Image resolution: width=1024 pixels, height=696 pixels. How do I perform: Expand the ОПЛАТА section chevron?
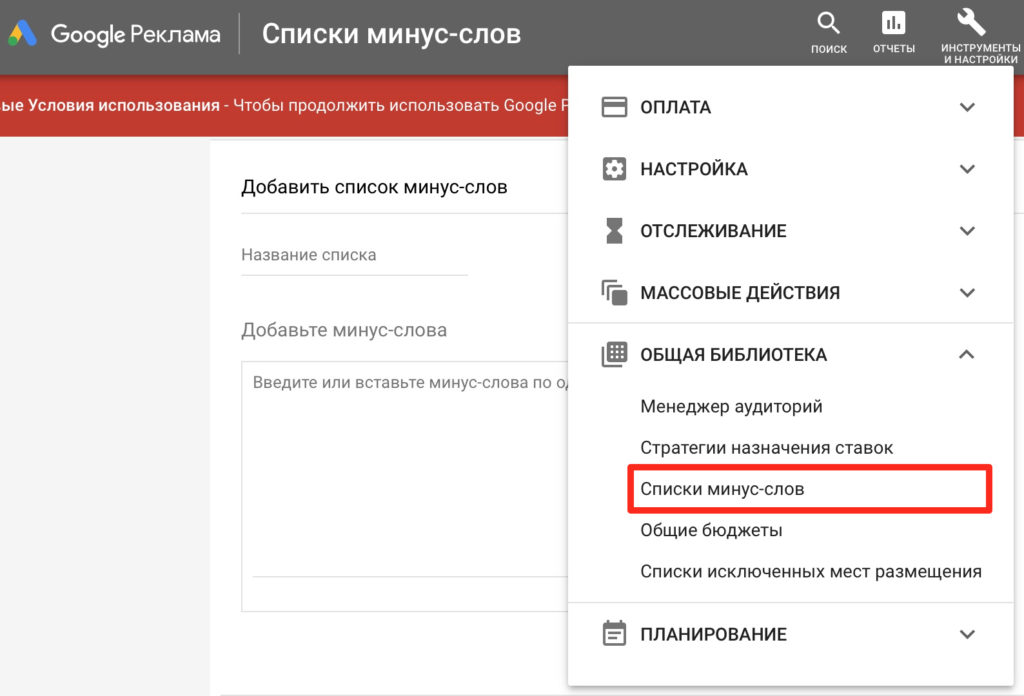pyautogui.click(x=967, y=107)
